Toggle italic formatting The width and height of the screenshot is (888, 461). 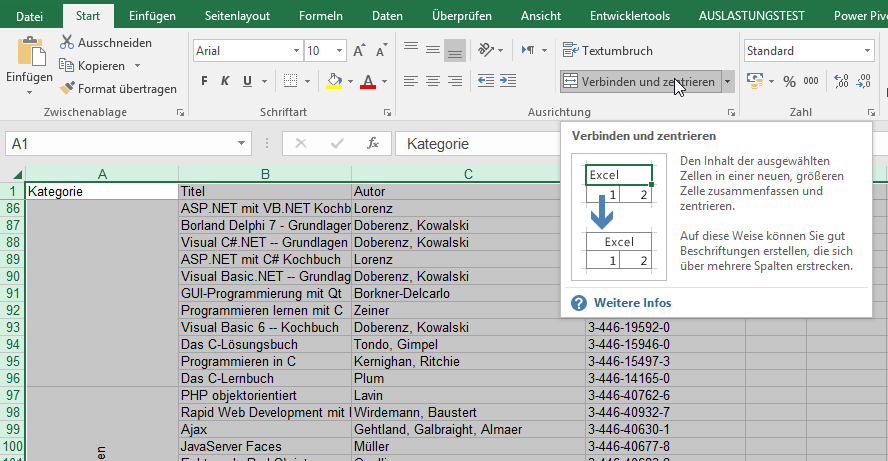224,81
